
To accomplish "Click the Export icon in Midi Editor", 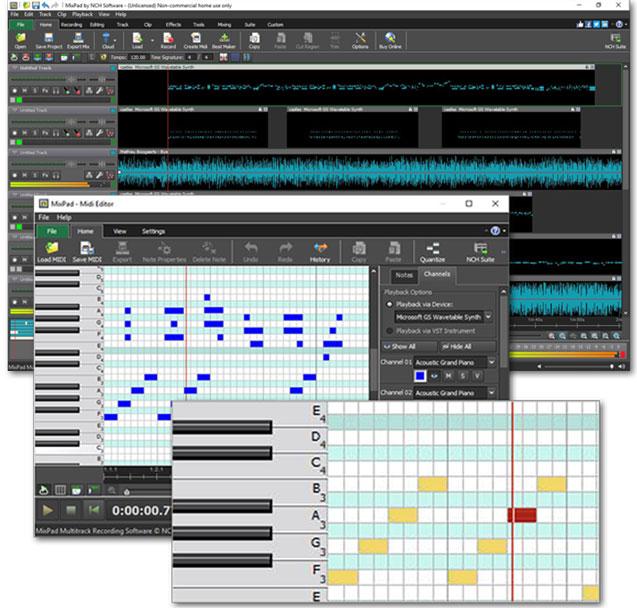I will point(122,252).
